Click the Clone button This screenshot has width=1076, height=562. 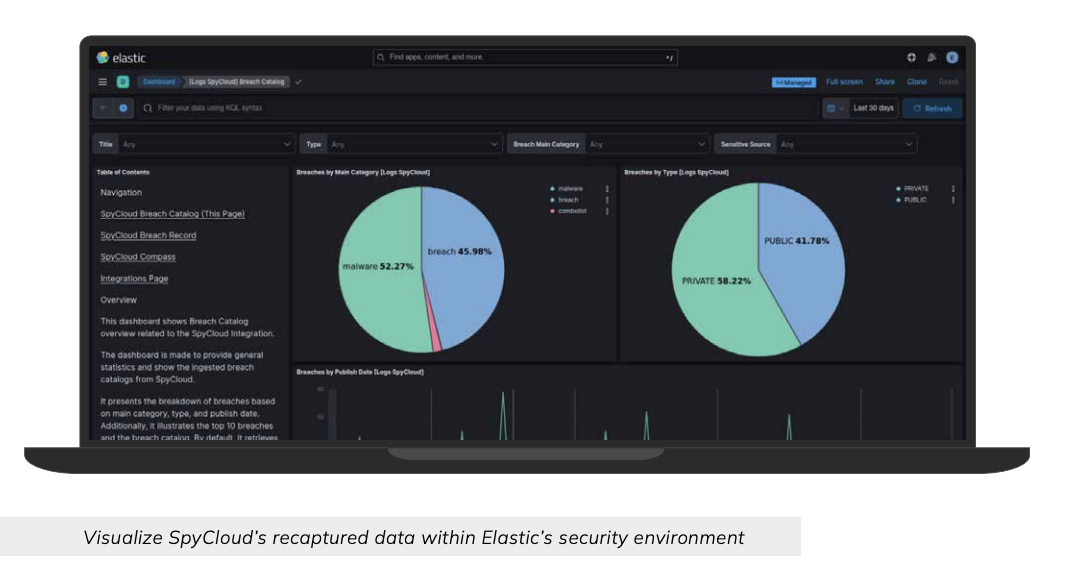[917, 82]
